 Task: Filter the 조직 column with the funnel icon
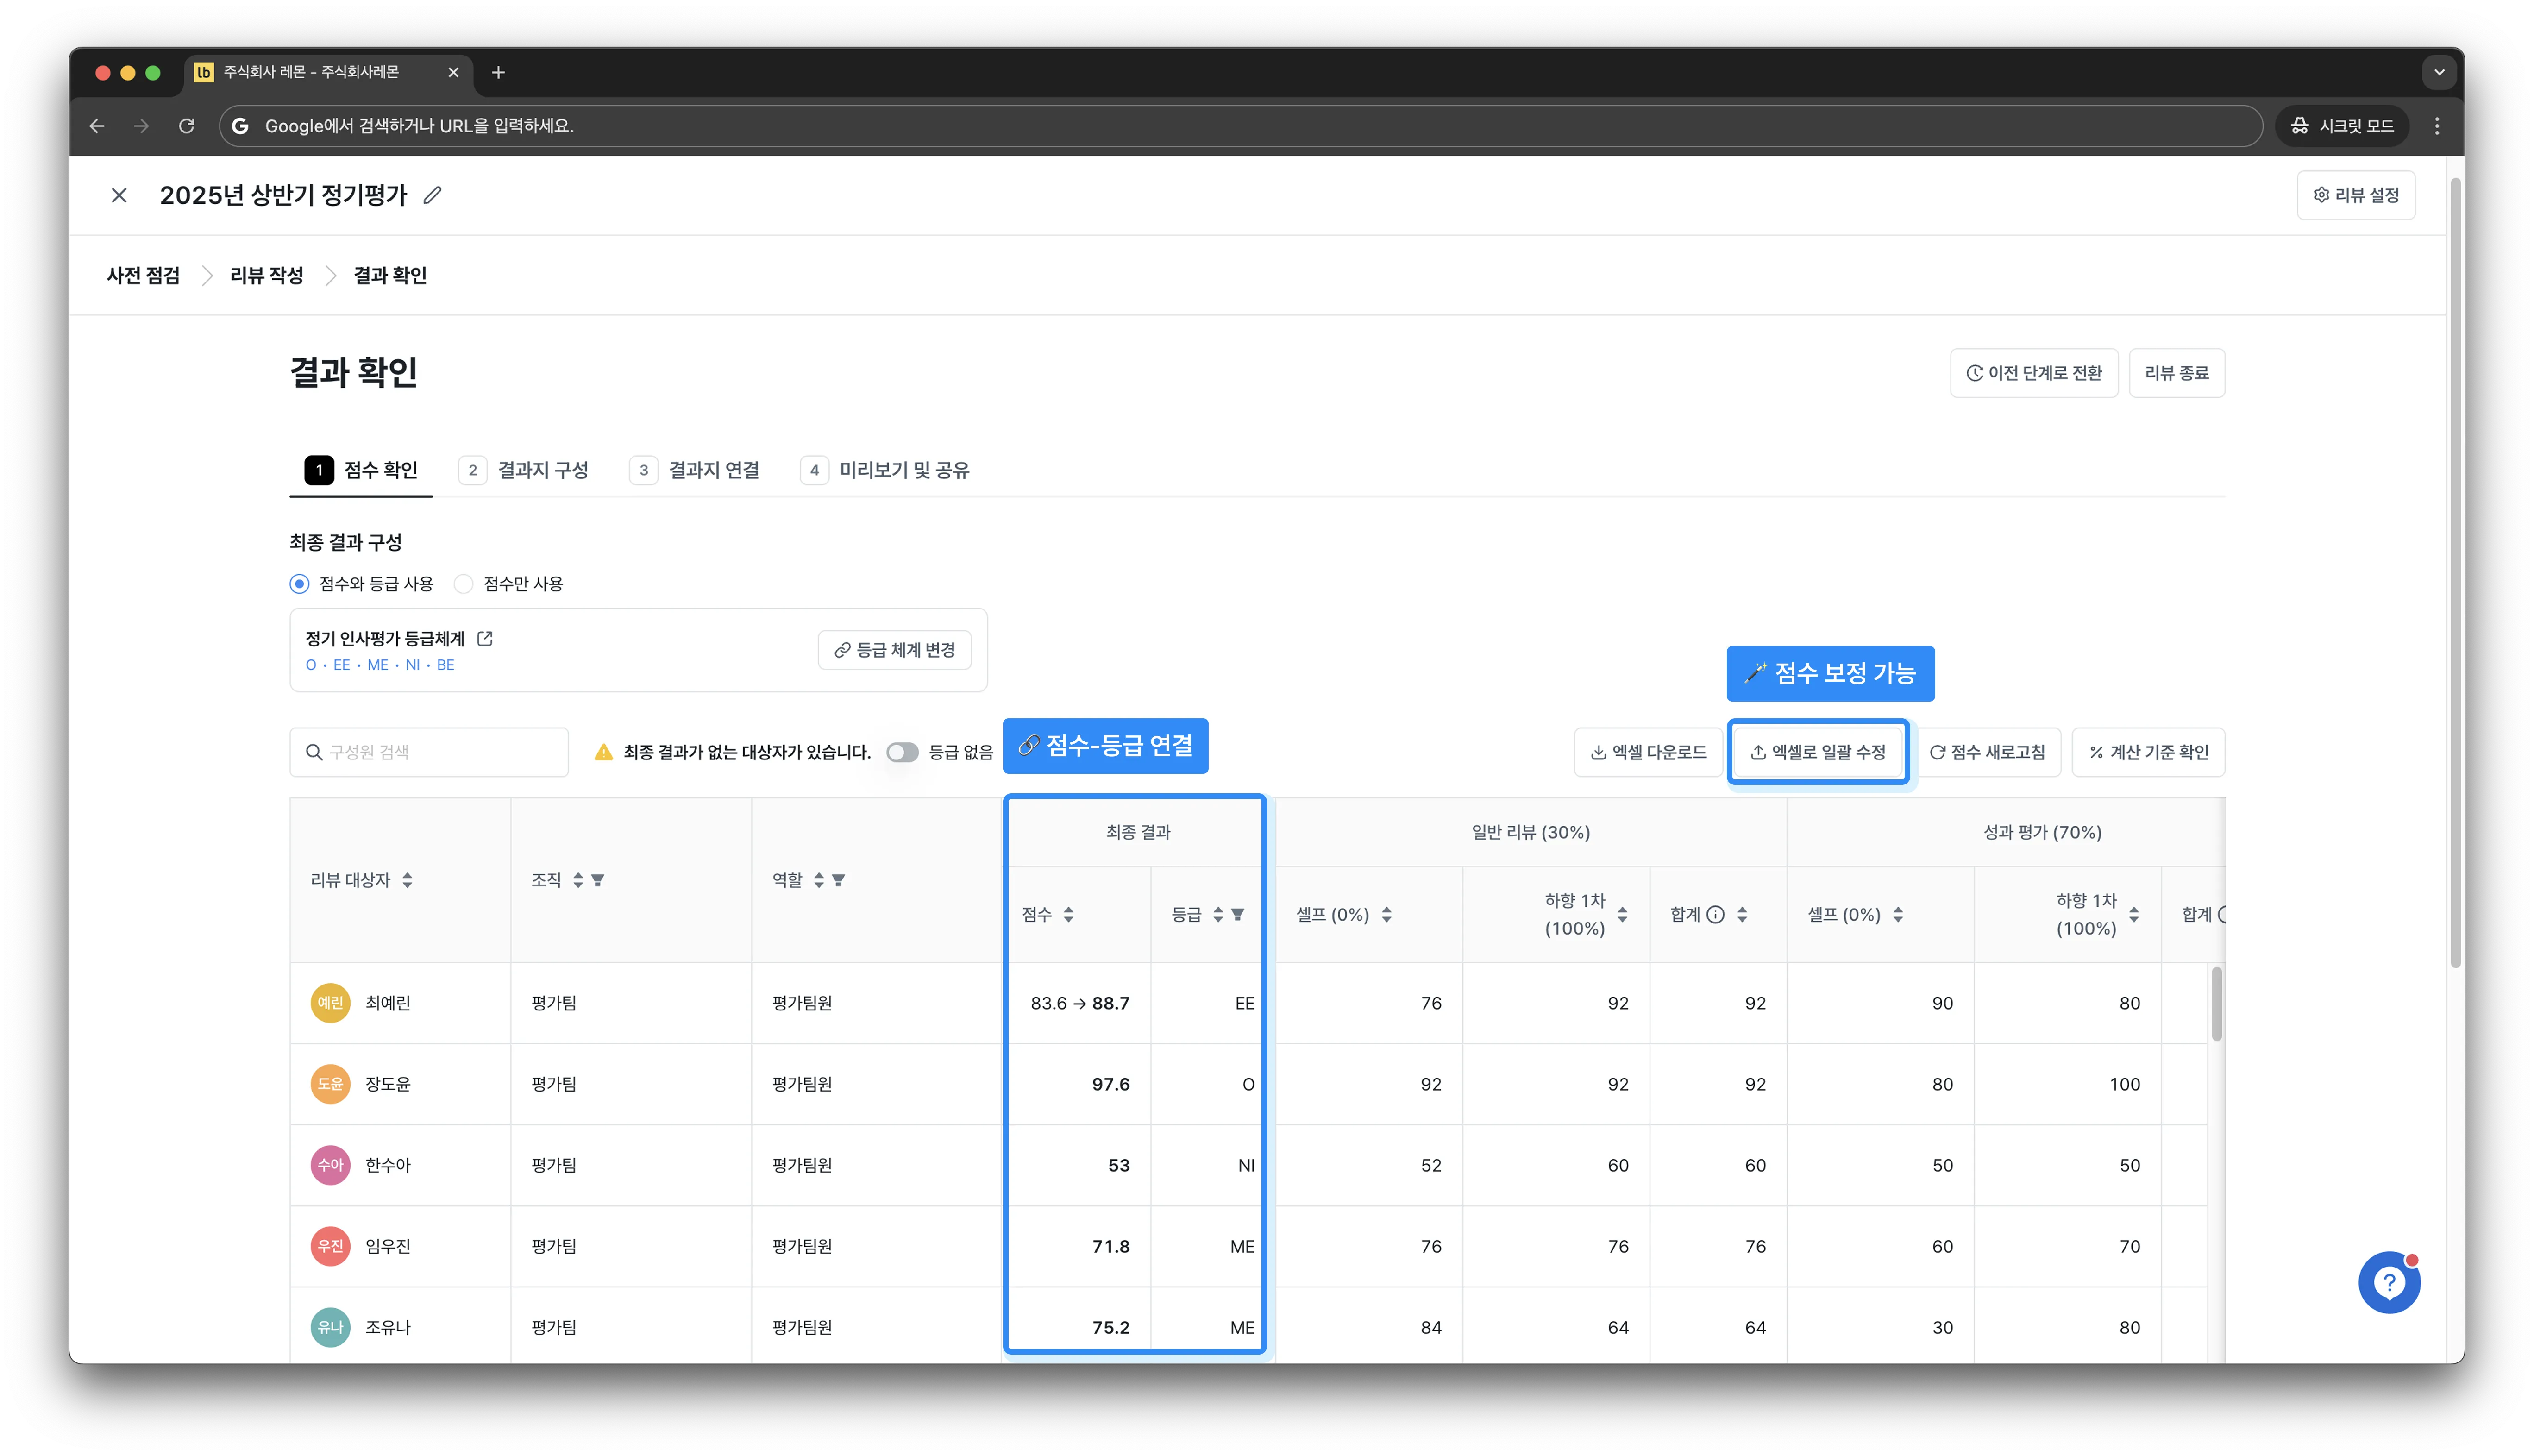(x=598, y=880)
